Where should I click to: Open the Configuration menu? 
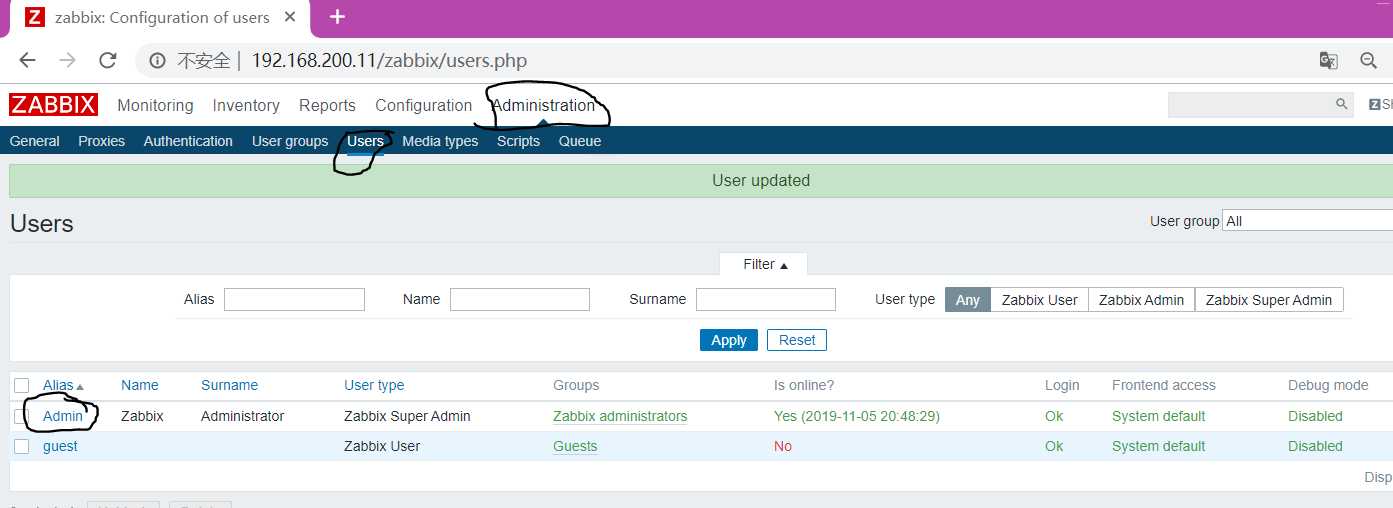coord(423,105)
